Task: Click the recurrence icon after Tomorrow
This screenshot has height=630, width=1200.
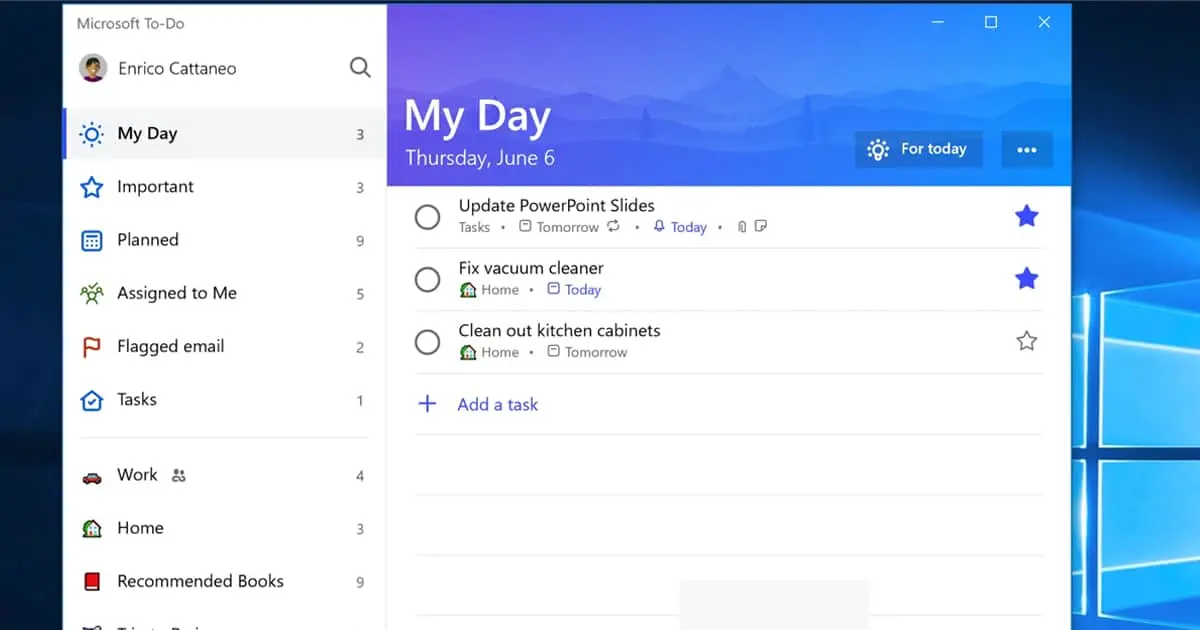Action: pyautogui.click(x=614, y=227)
